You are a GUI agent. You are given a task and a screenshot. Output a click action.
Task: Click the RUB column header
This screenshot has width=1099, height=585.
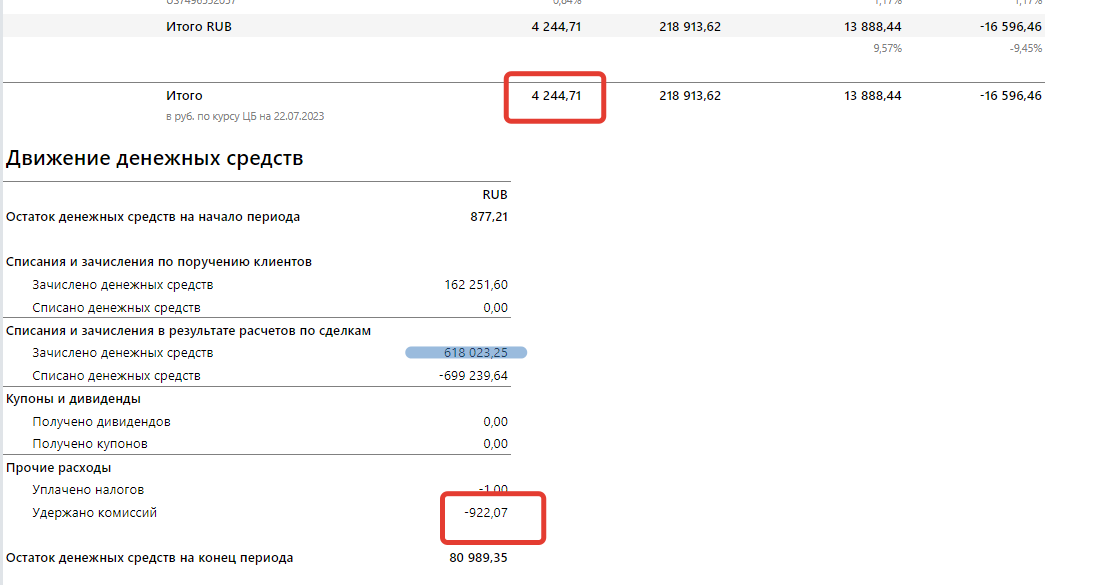[495, 195]
